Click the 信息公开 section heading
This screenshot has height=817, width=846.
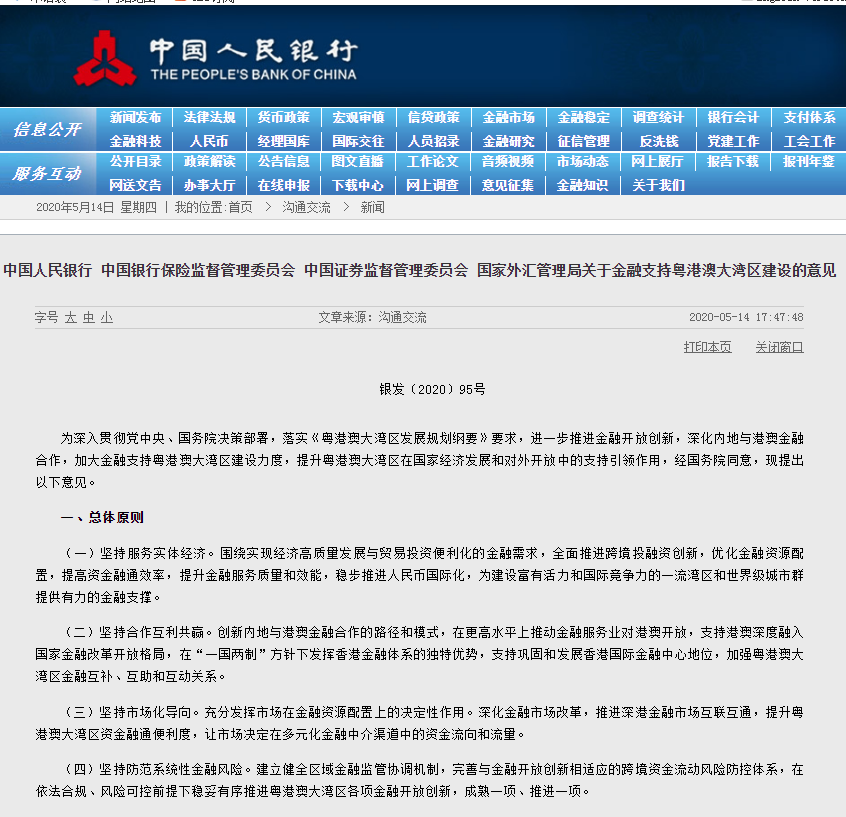tap(47, 130)
